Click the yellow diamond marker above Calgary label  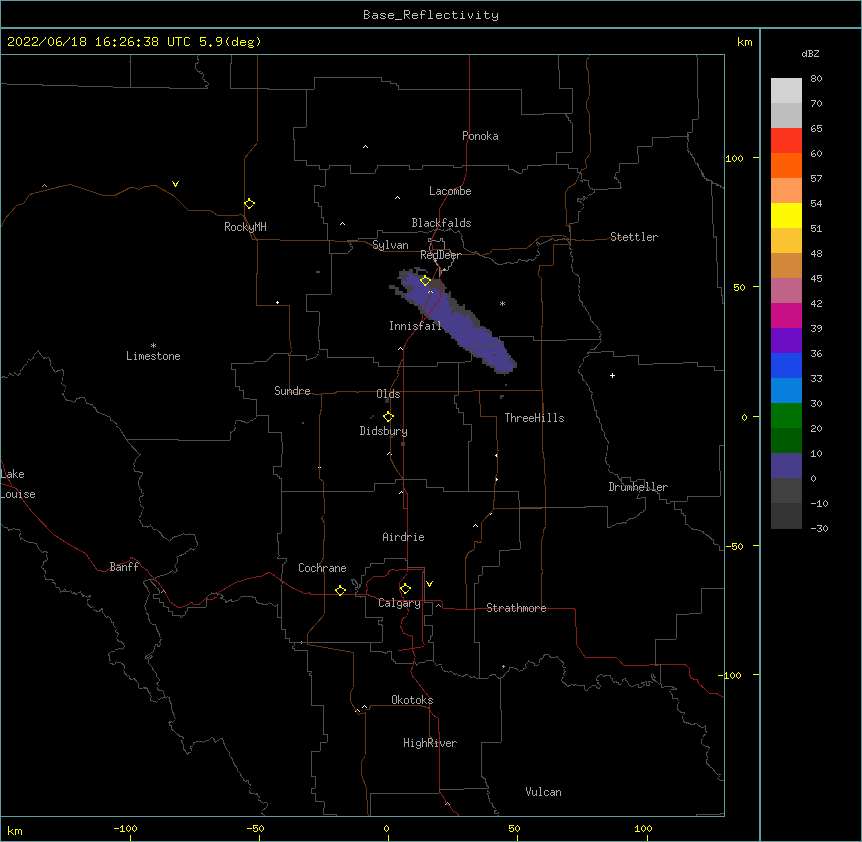[x=405, y=589]
